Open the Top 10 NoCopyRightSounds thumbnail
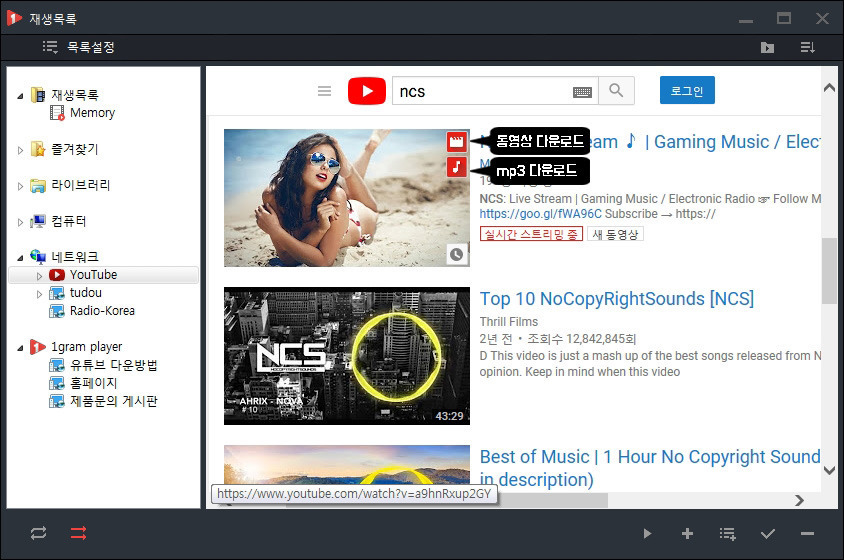The image size is (844, 560). click(x=347, y=356)
